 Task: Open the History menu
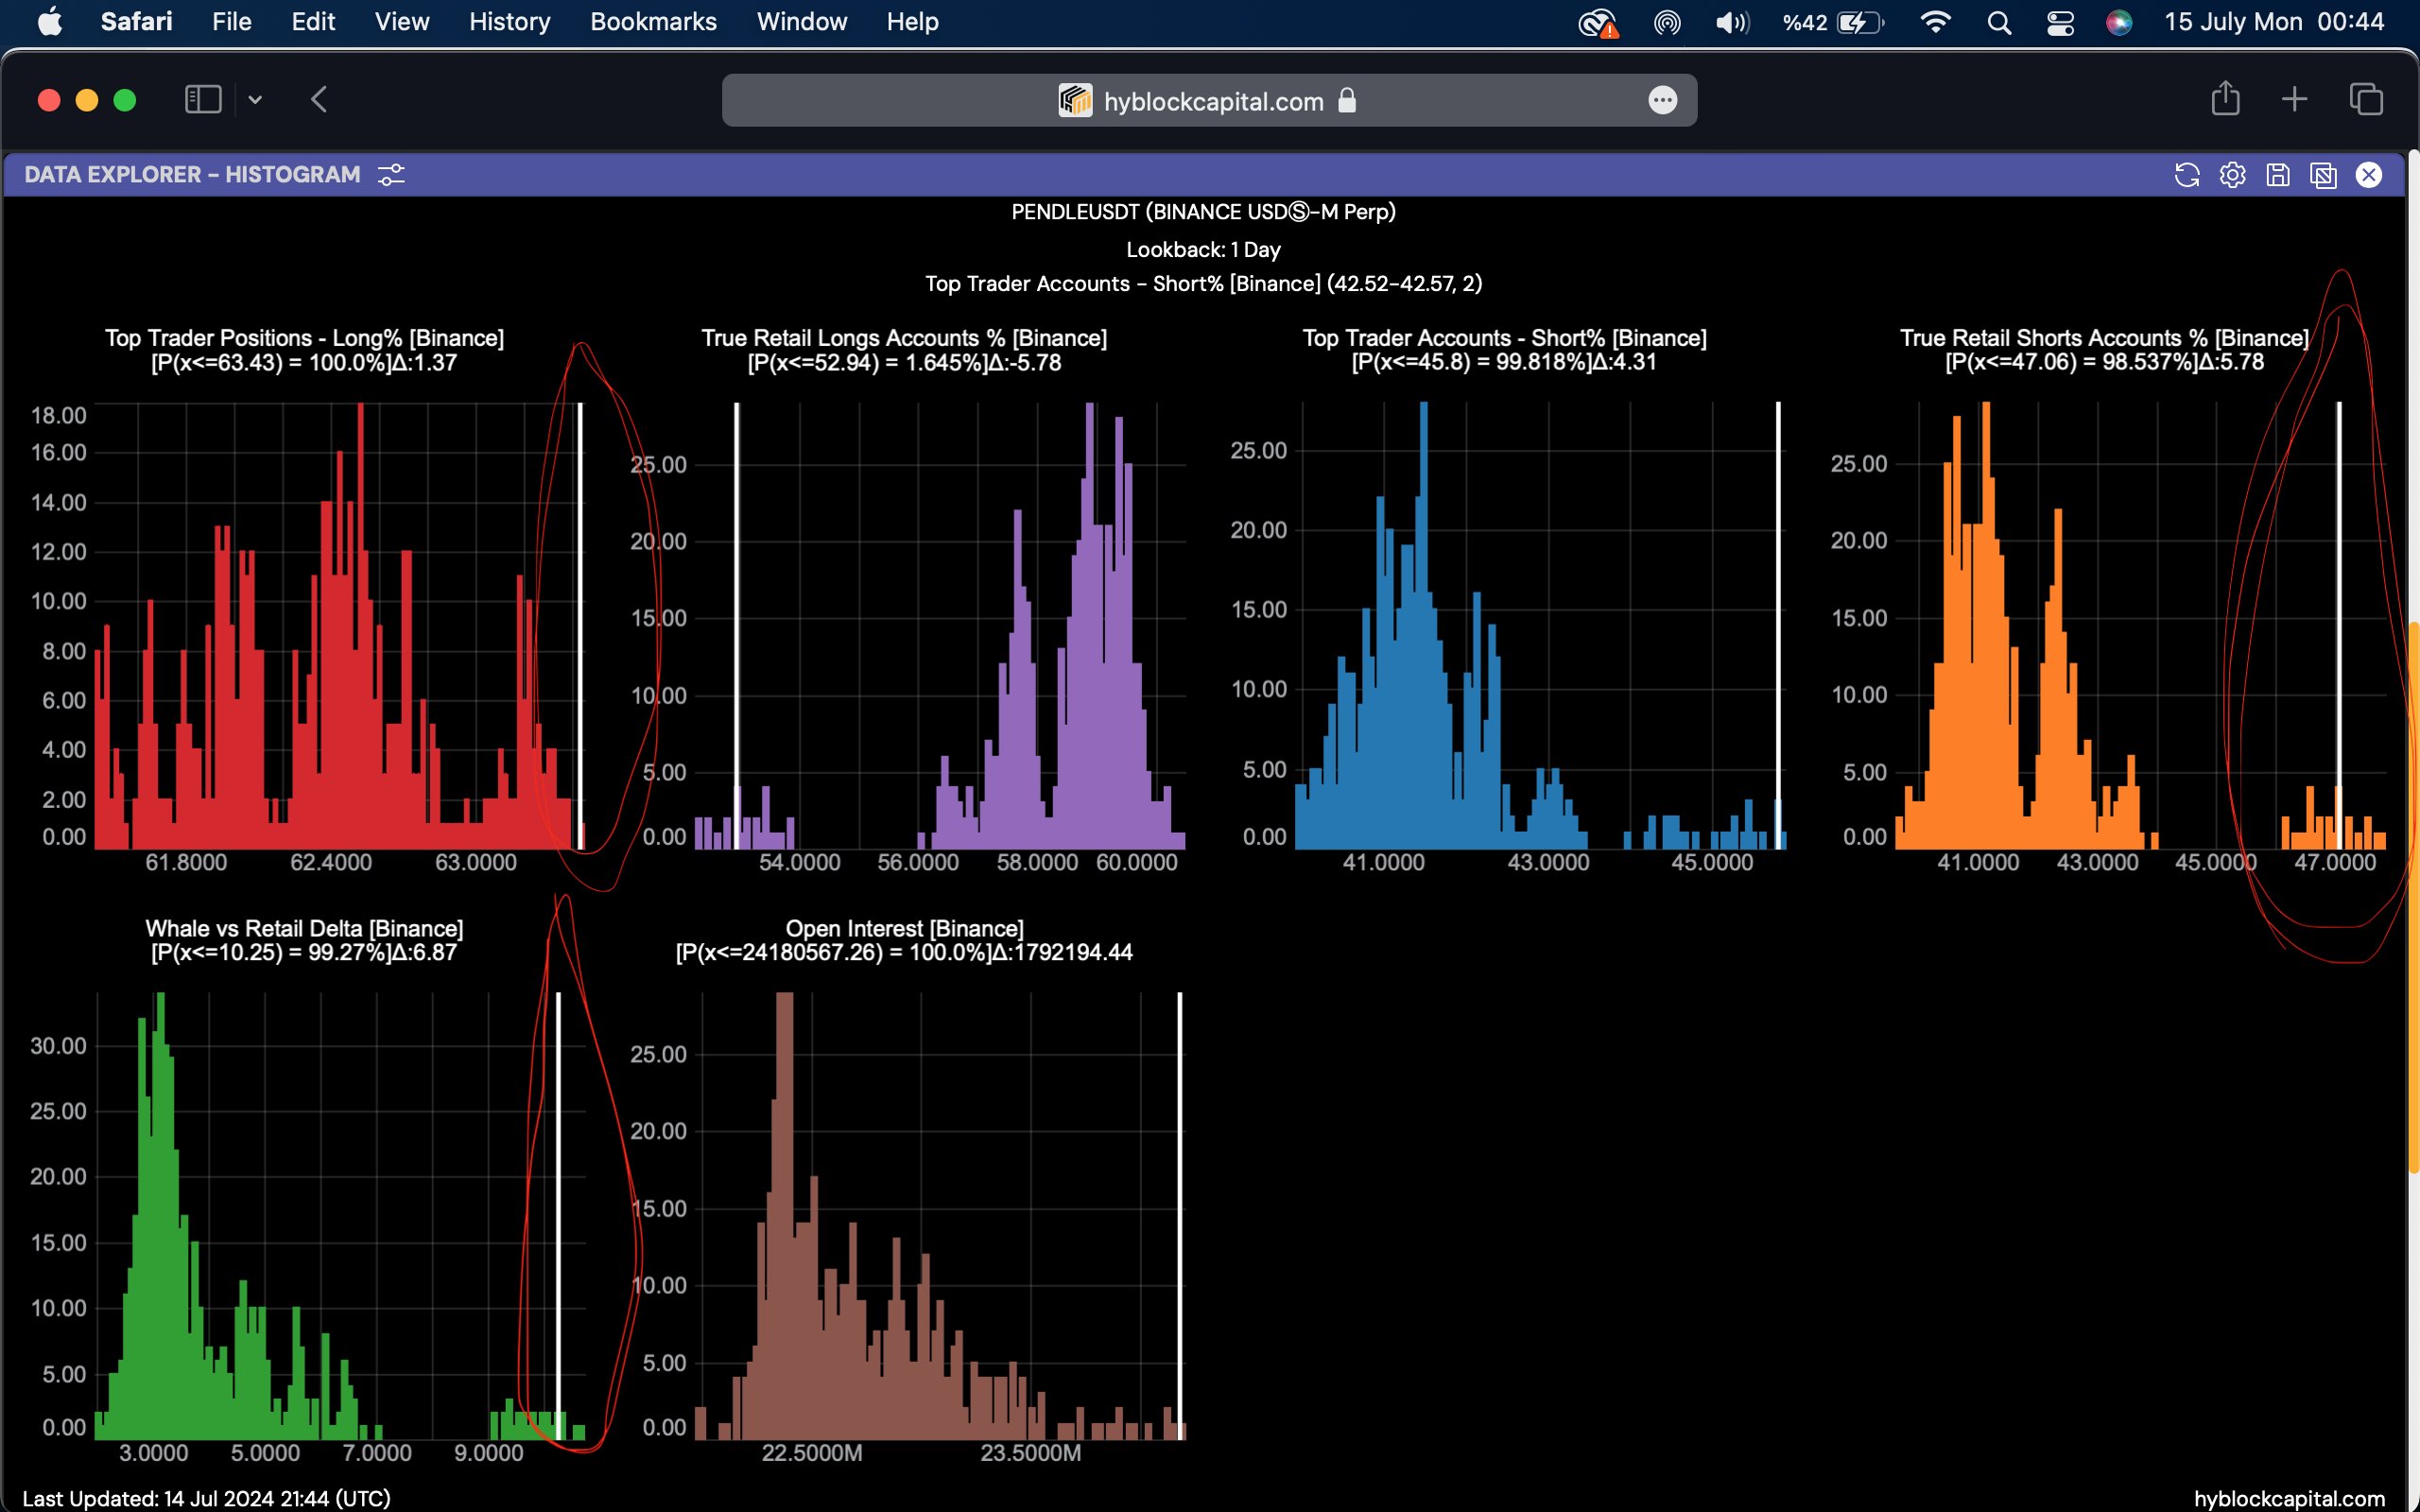coord(509,21)
